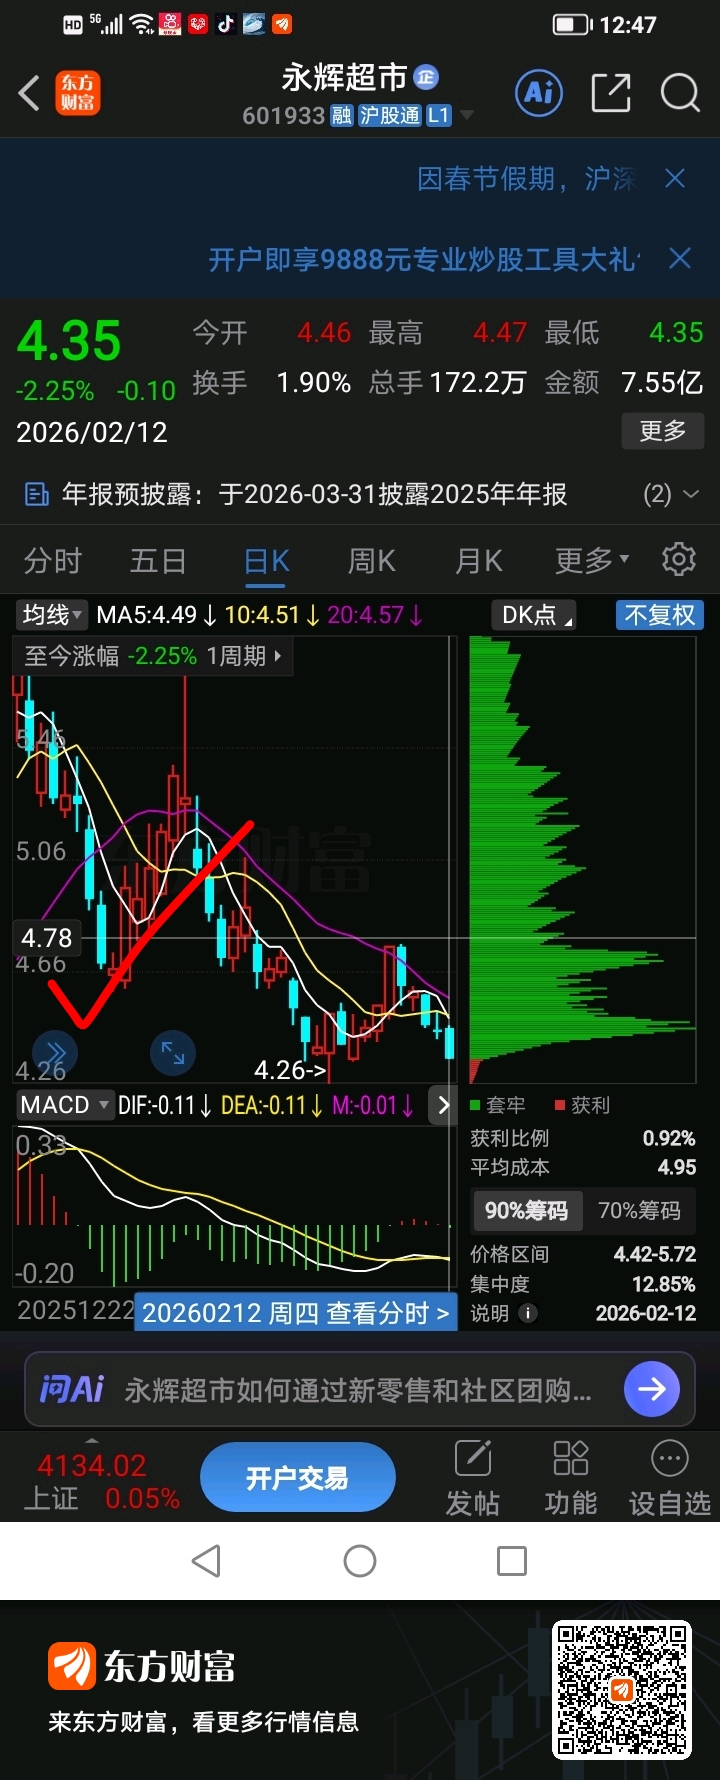
Task: Tap the 平均成本 4.95 value
Action: (677, 1167)
